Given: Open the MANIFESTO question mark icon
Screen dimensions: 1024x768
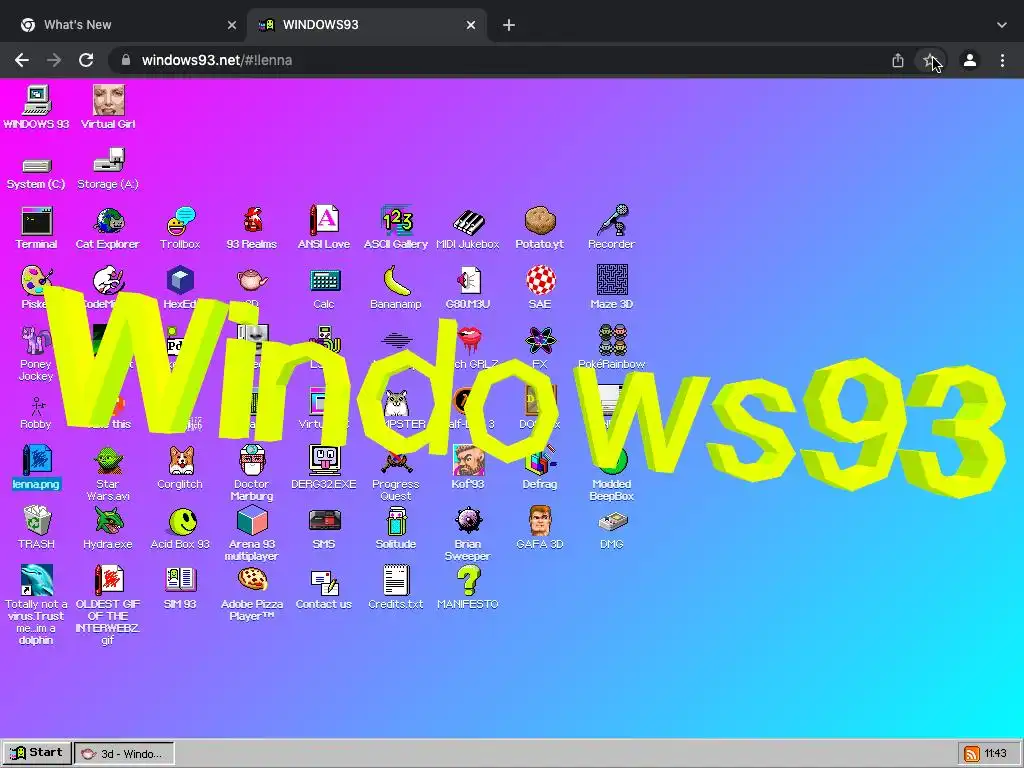Looking at the screenshot, I should click(468, 588).
